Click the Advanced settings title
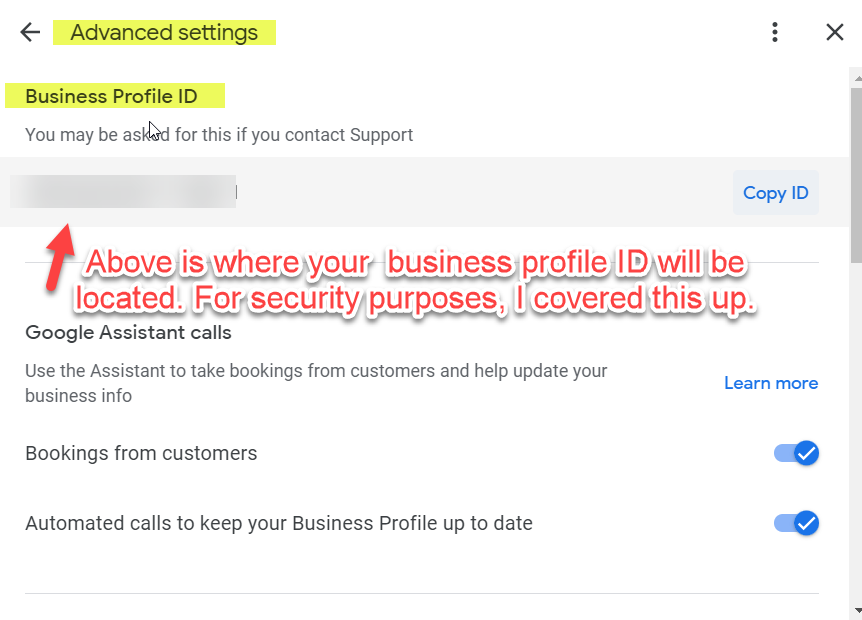 click(x=164, y=32)
